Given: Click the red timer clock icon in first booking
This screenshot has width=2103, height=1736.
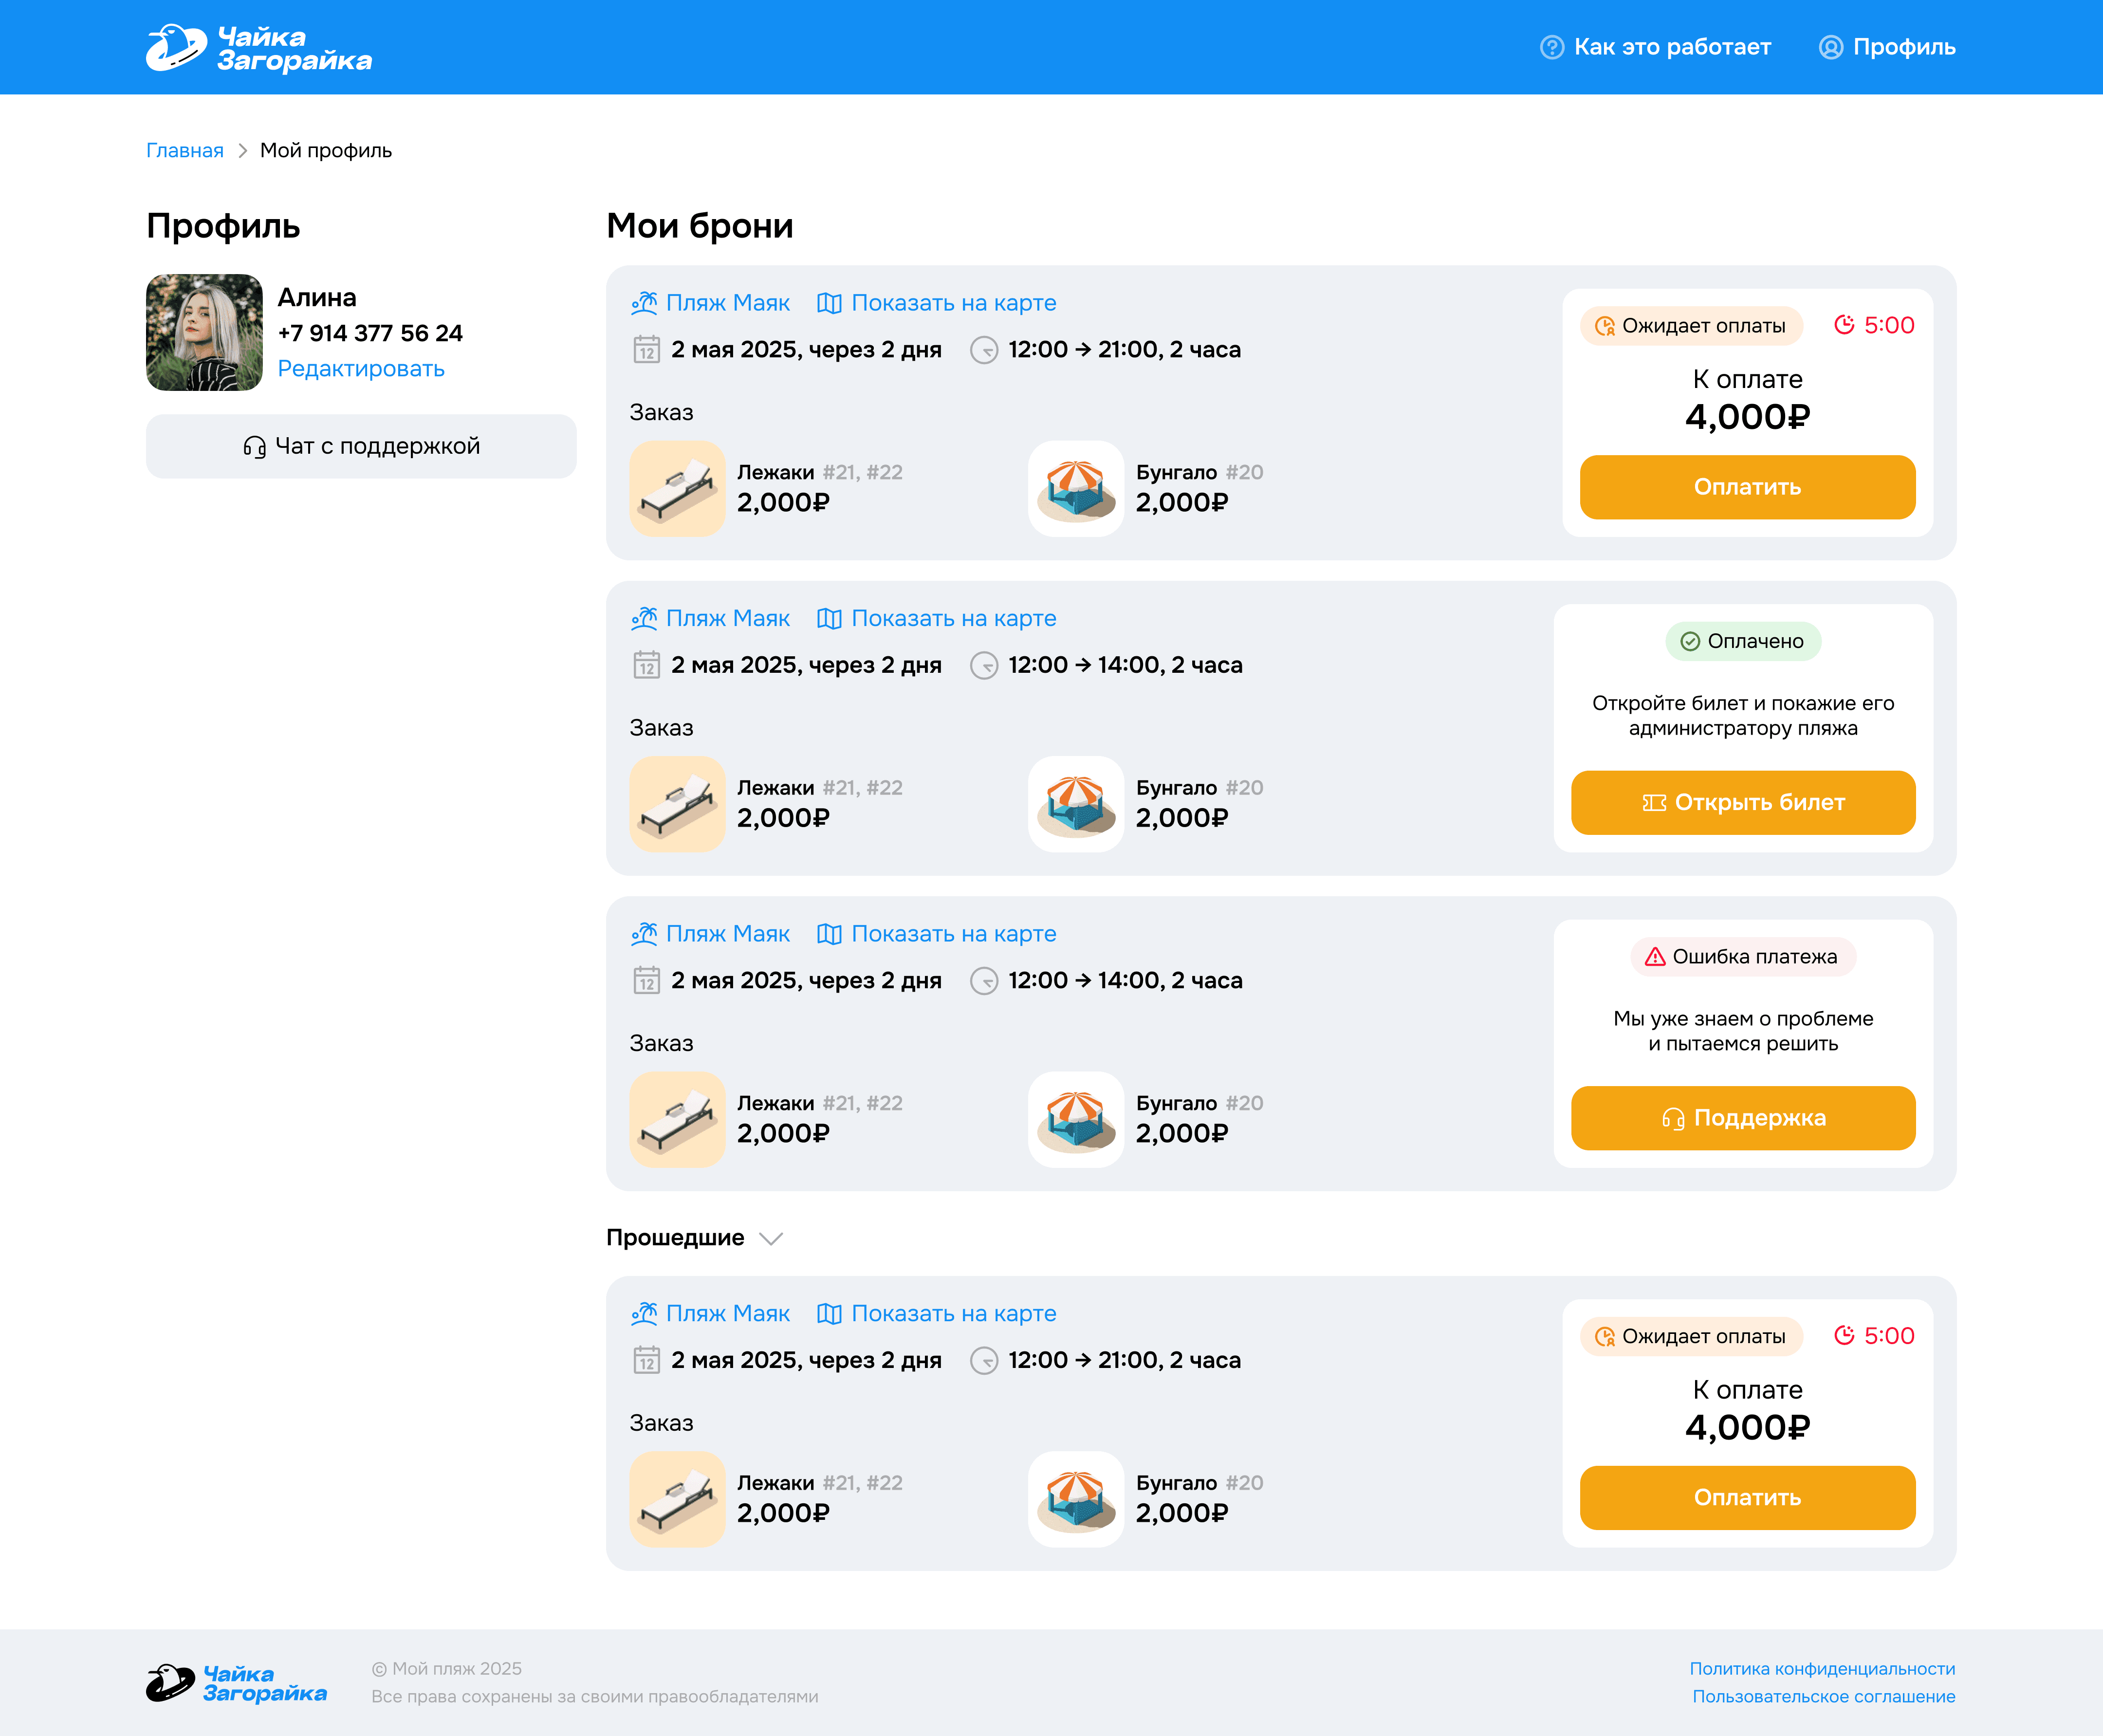Looking at the screenshot, I should 1844,325.
